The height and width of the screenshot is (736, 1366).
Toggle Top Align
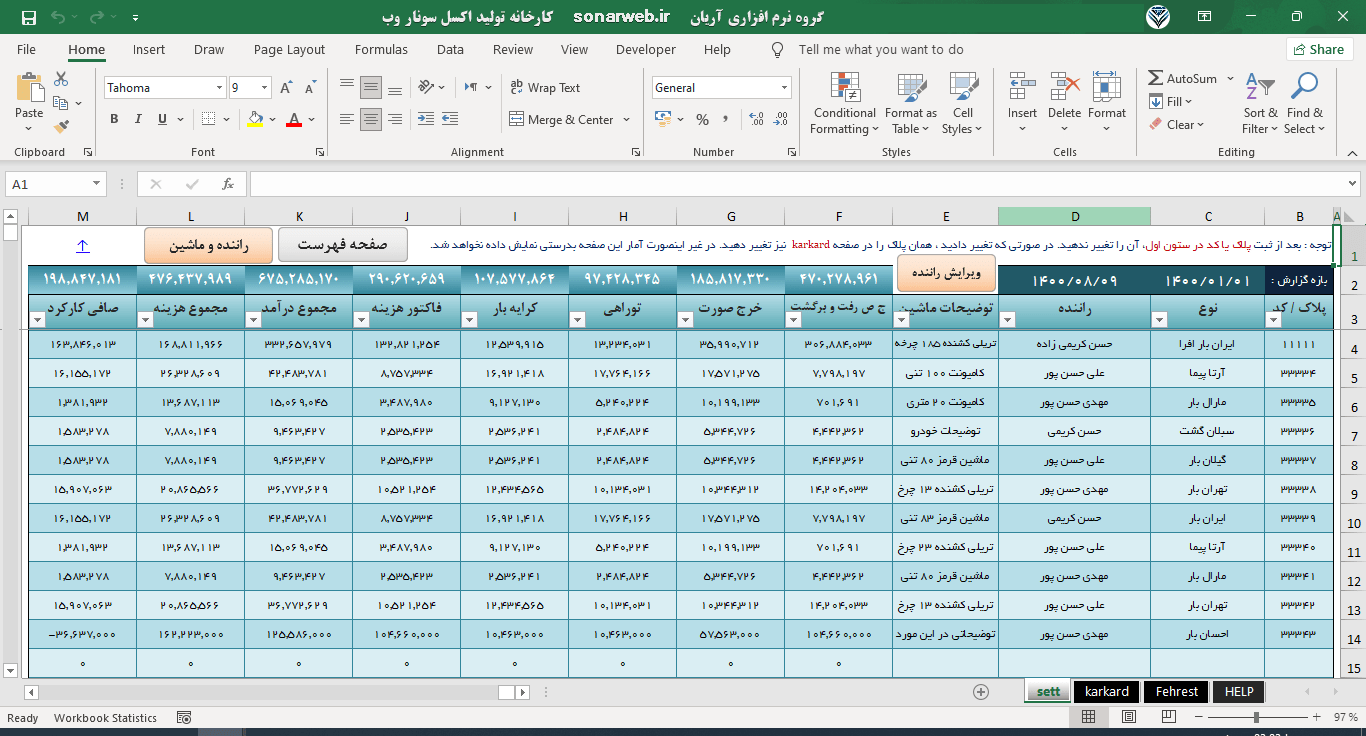coord(348,88)
